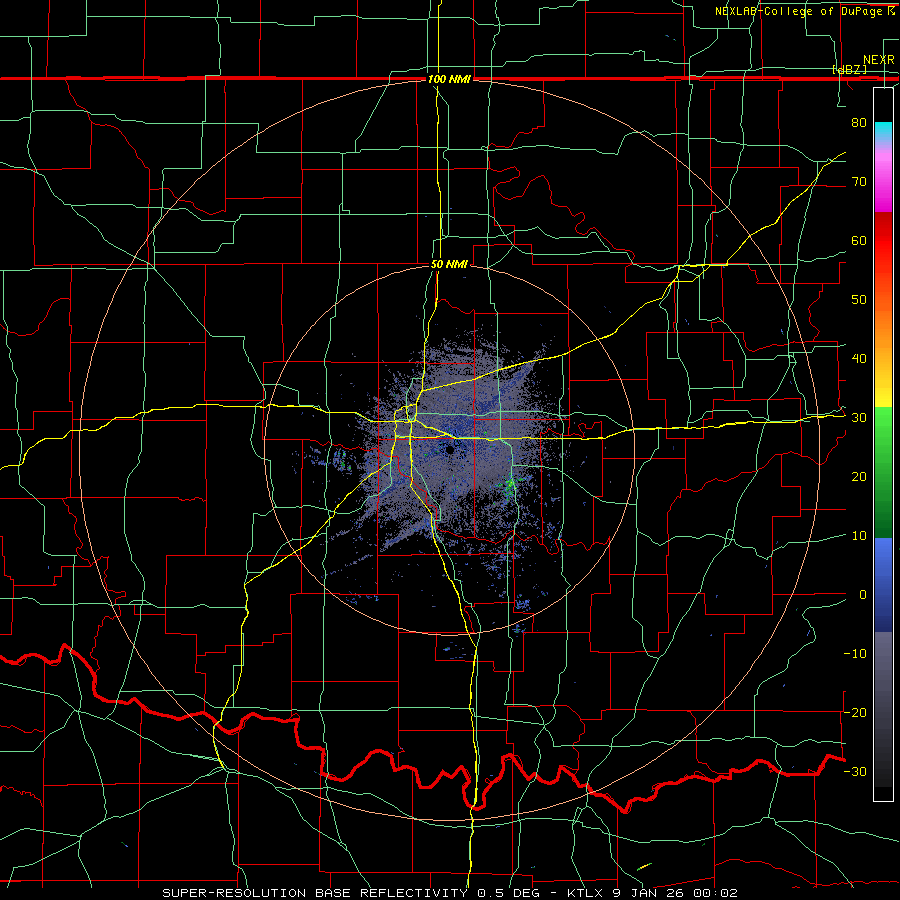Viewport: 900px width, 900px height.
Task: Click the green band of the reflectivity color bar
Action: (883, 472)
